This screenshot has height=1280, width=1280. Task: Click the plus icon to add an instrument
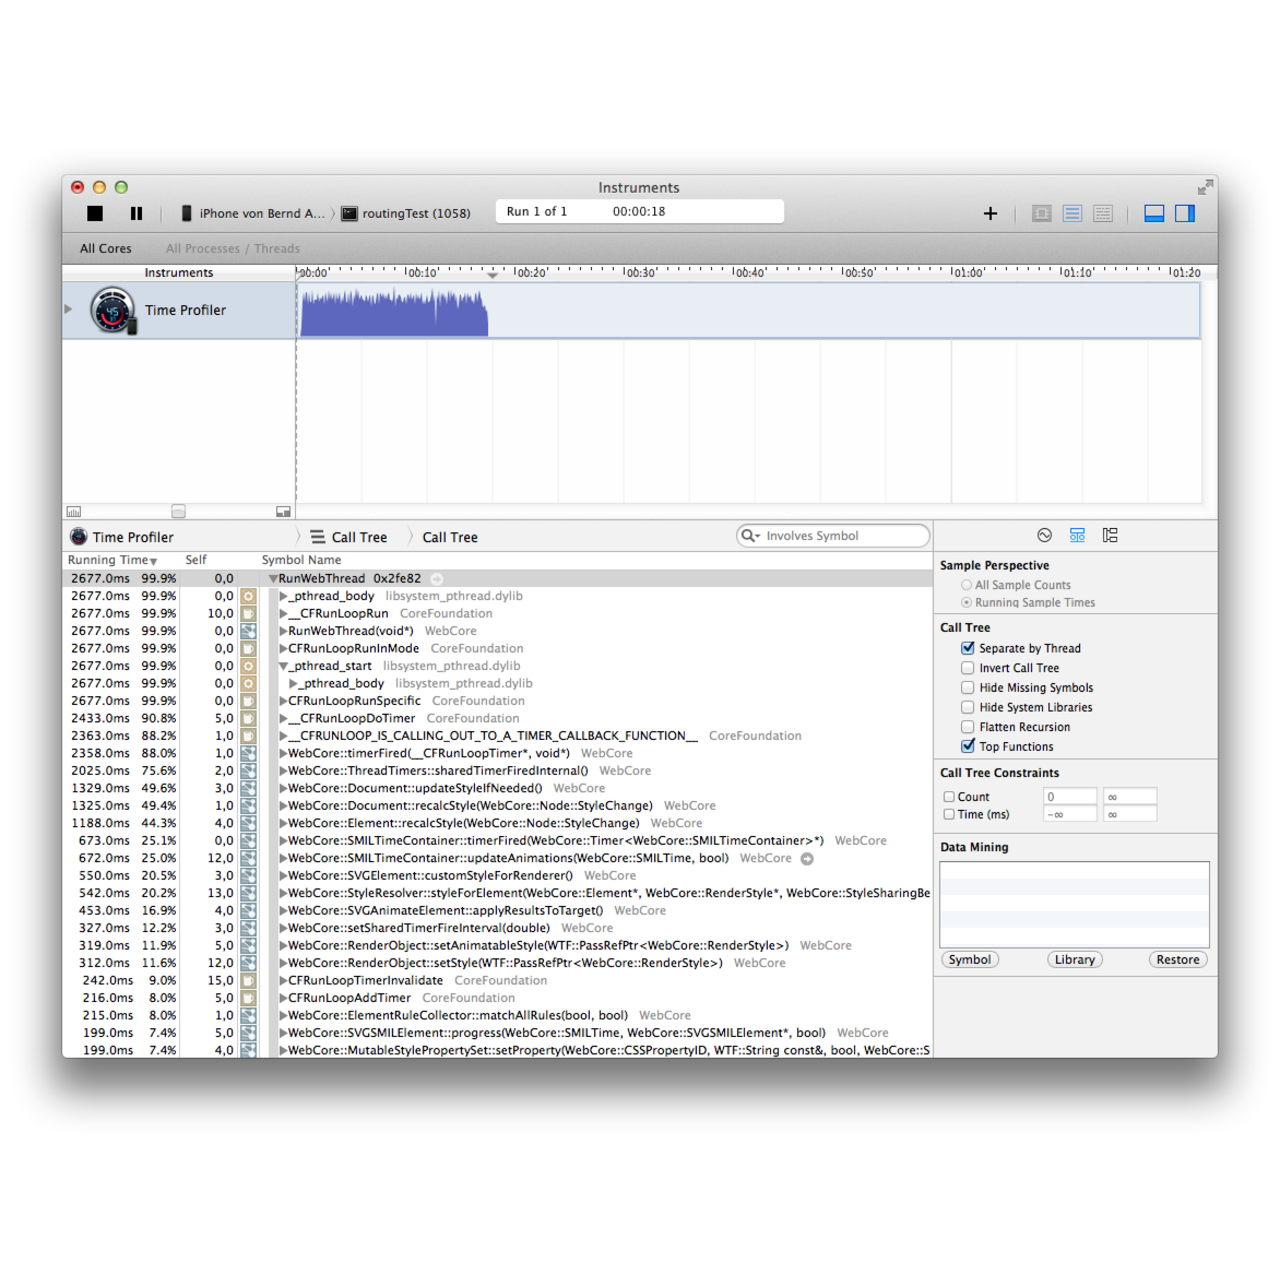[990, 213]
